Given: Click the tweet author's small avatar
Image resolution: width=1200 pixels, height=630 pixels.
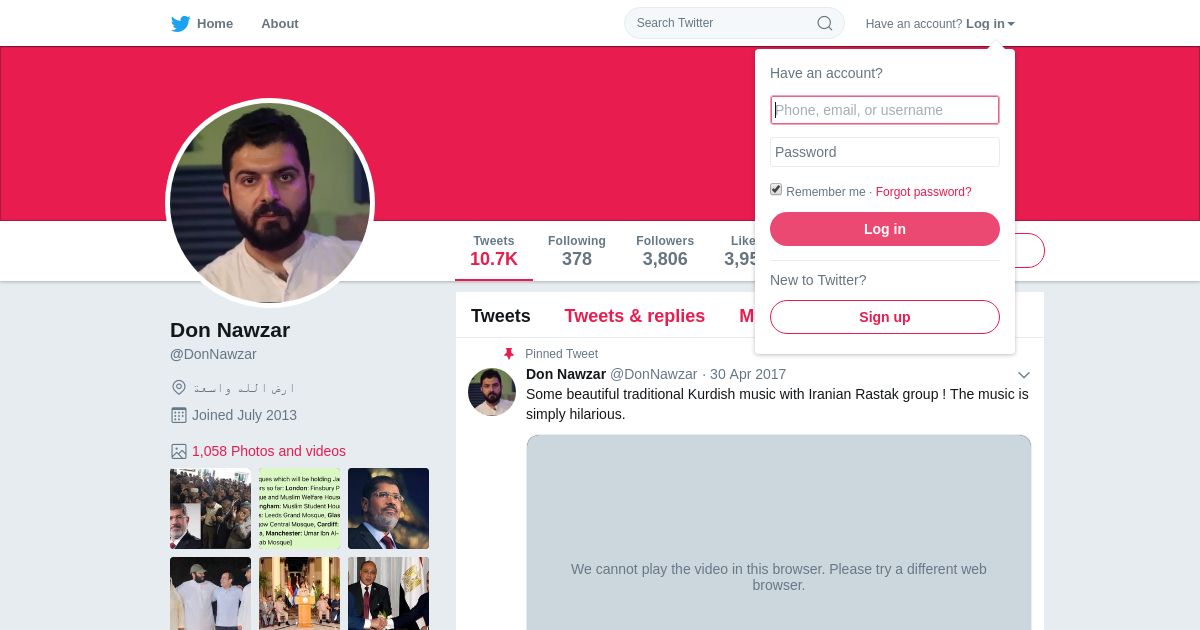Looking at the screenshot, I should point(492,392).
